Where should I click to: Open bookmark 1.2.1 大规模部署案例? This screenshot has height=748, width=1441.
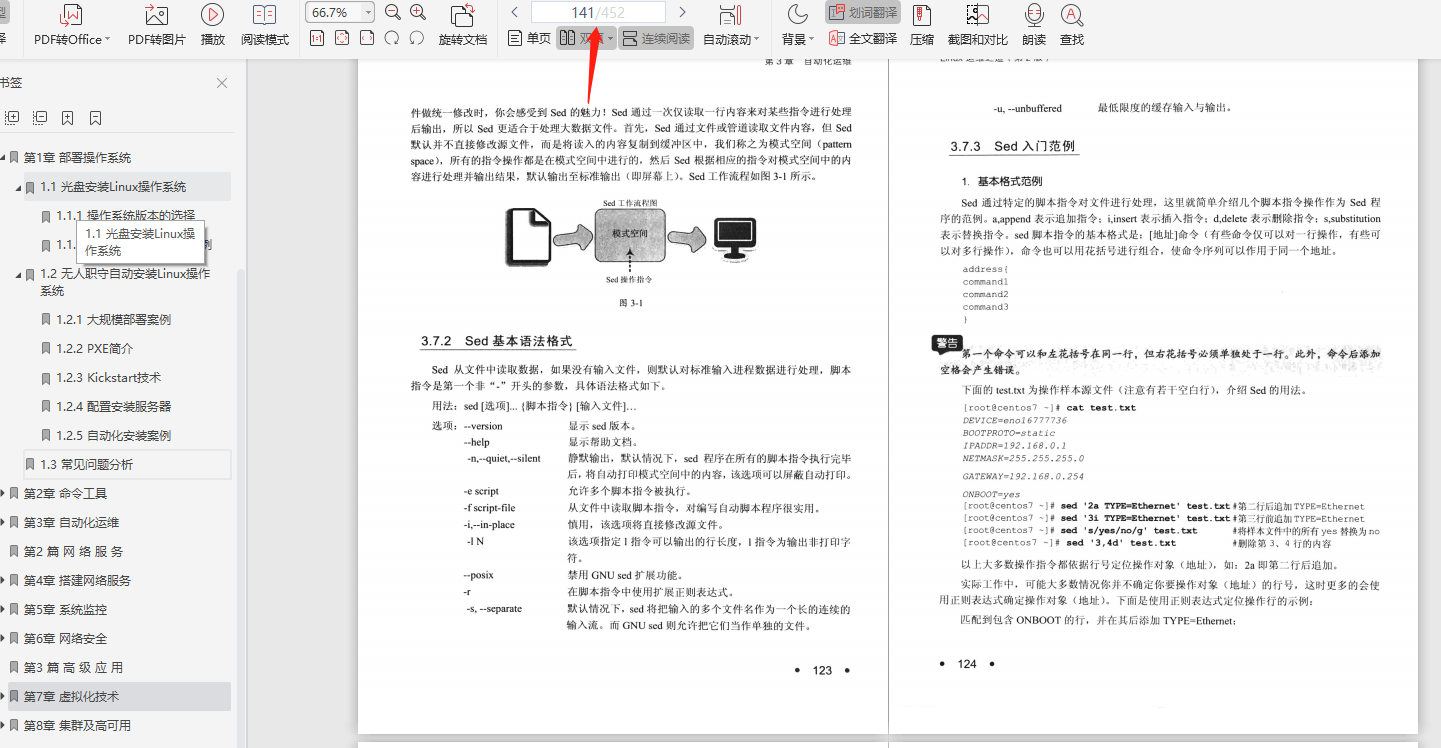pos(113,320)
